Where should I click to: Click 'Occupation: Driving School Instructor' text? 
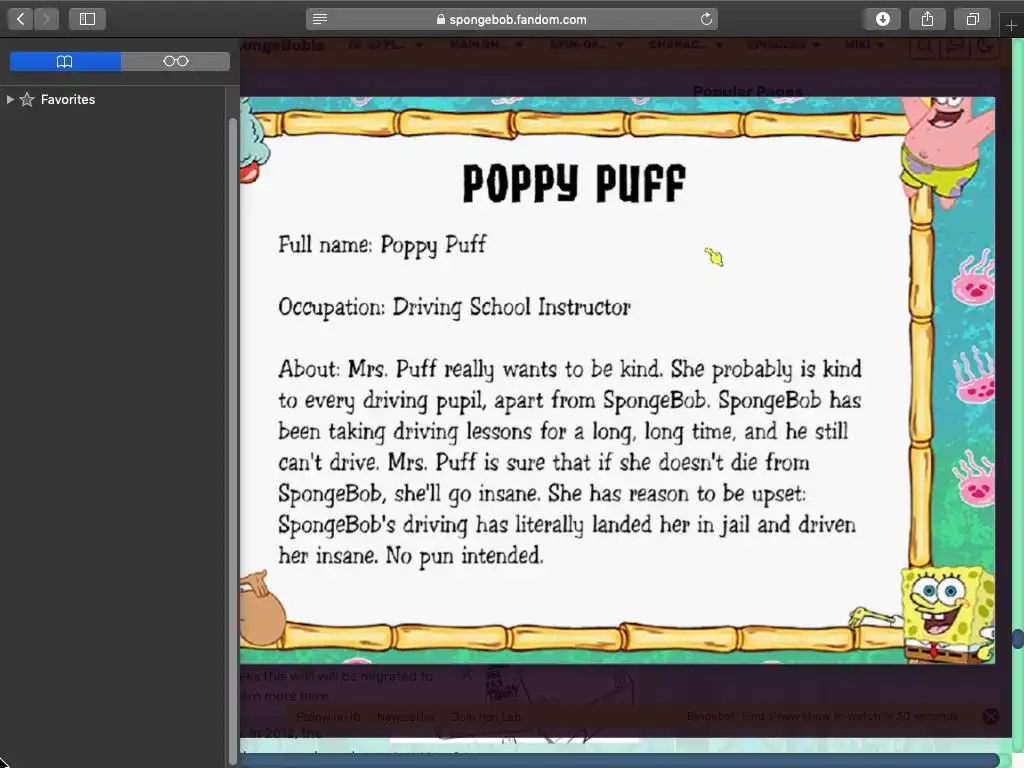[455, 307]
